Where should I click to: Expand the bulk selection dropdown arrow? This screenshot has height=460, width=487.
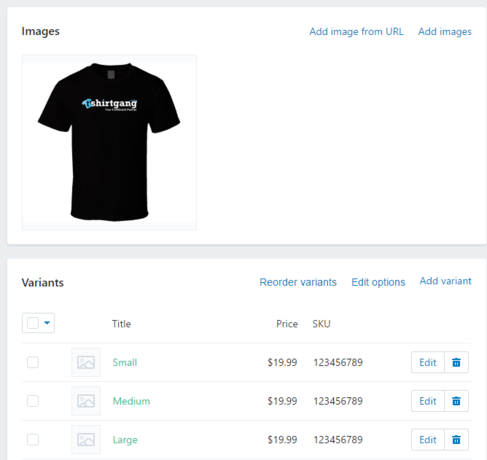tap(47, 323)
